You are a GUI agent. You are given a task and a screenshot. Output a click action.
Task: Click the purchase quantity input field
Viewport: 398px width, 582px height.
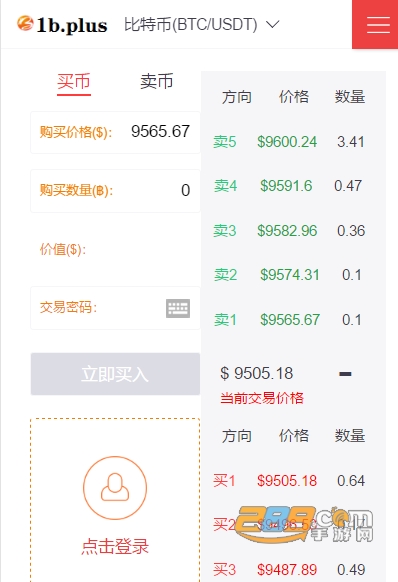[x=115, y=191]
